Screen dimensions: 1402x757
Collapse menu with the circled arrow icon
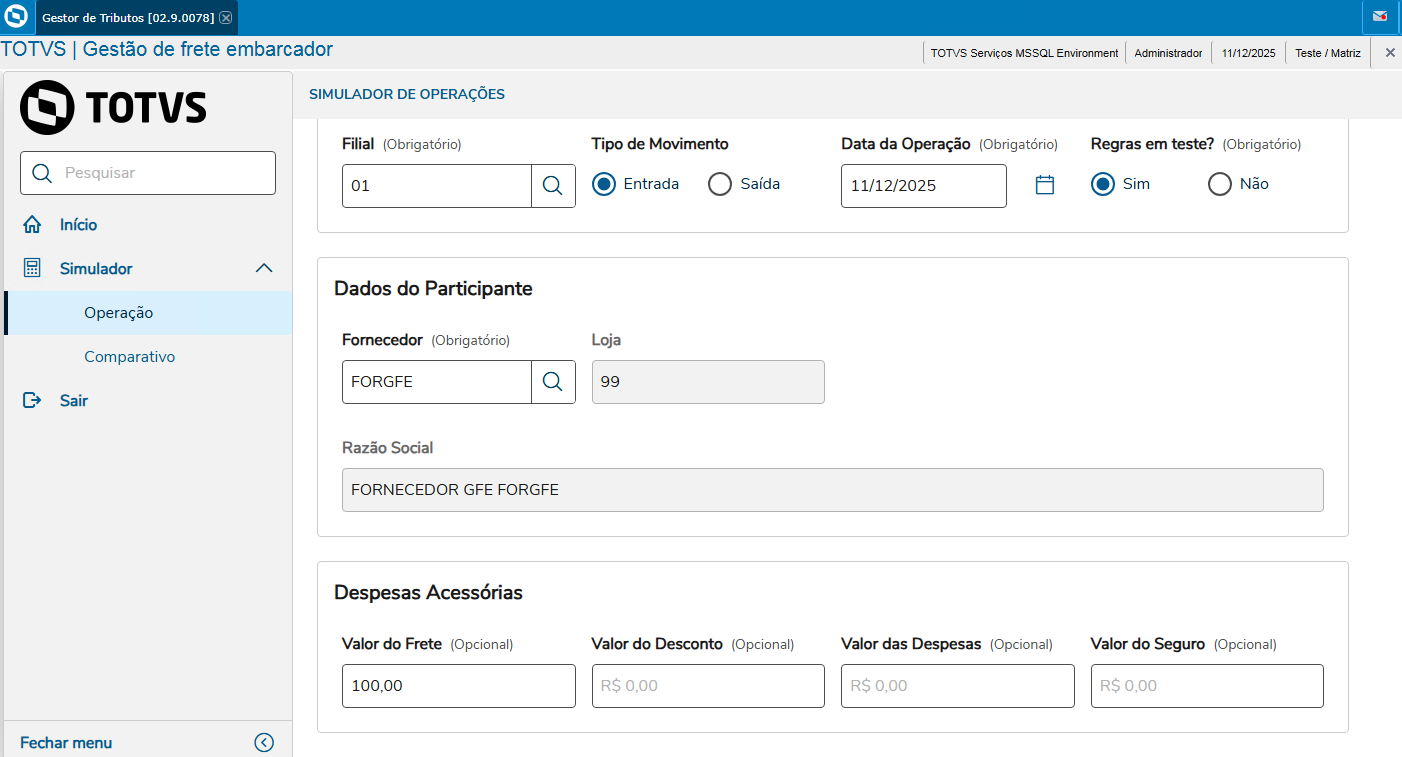click(x=264, y=742)
